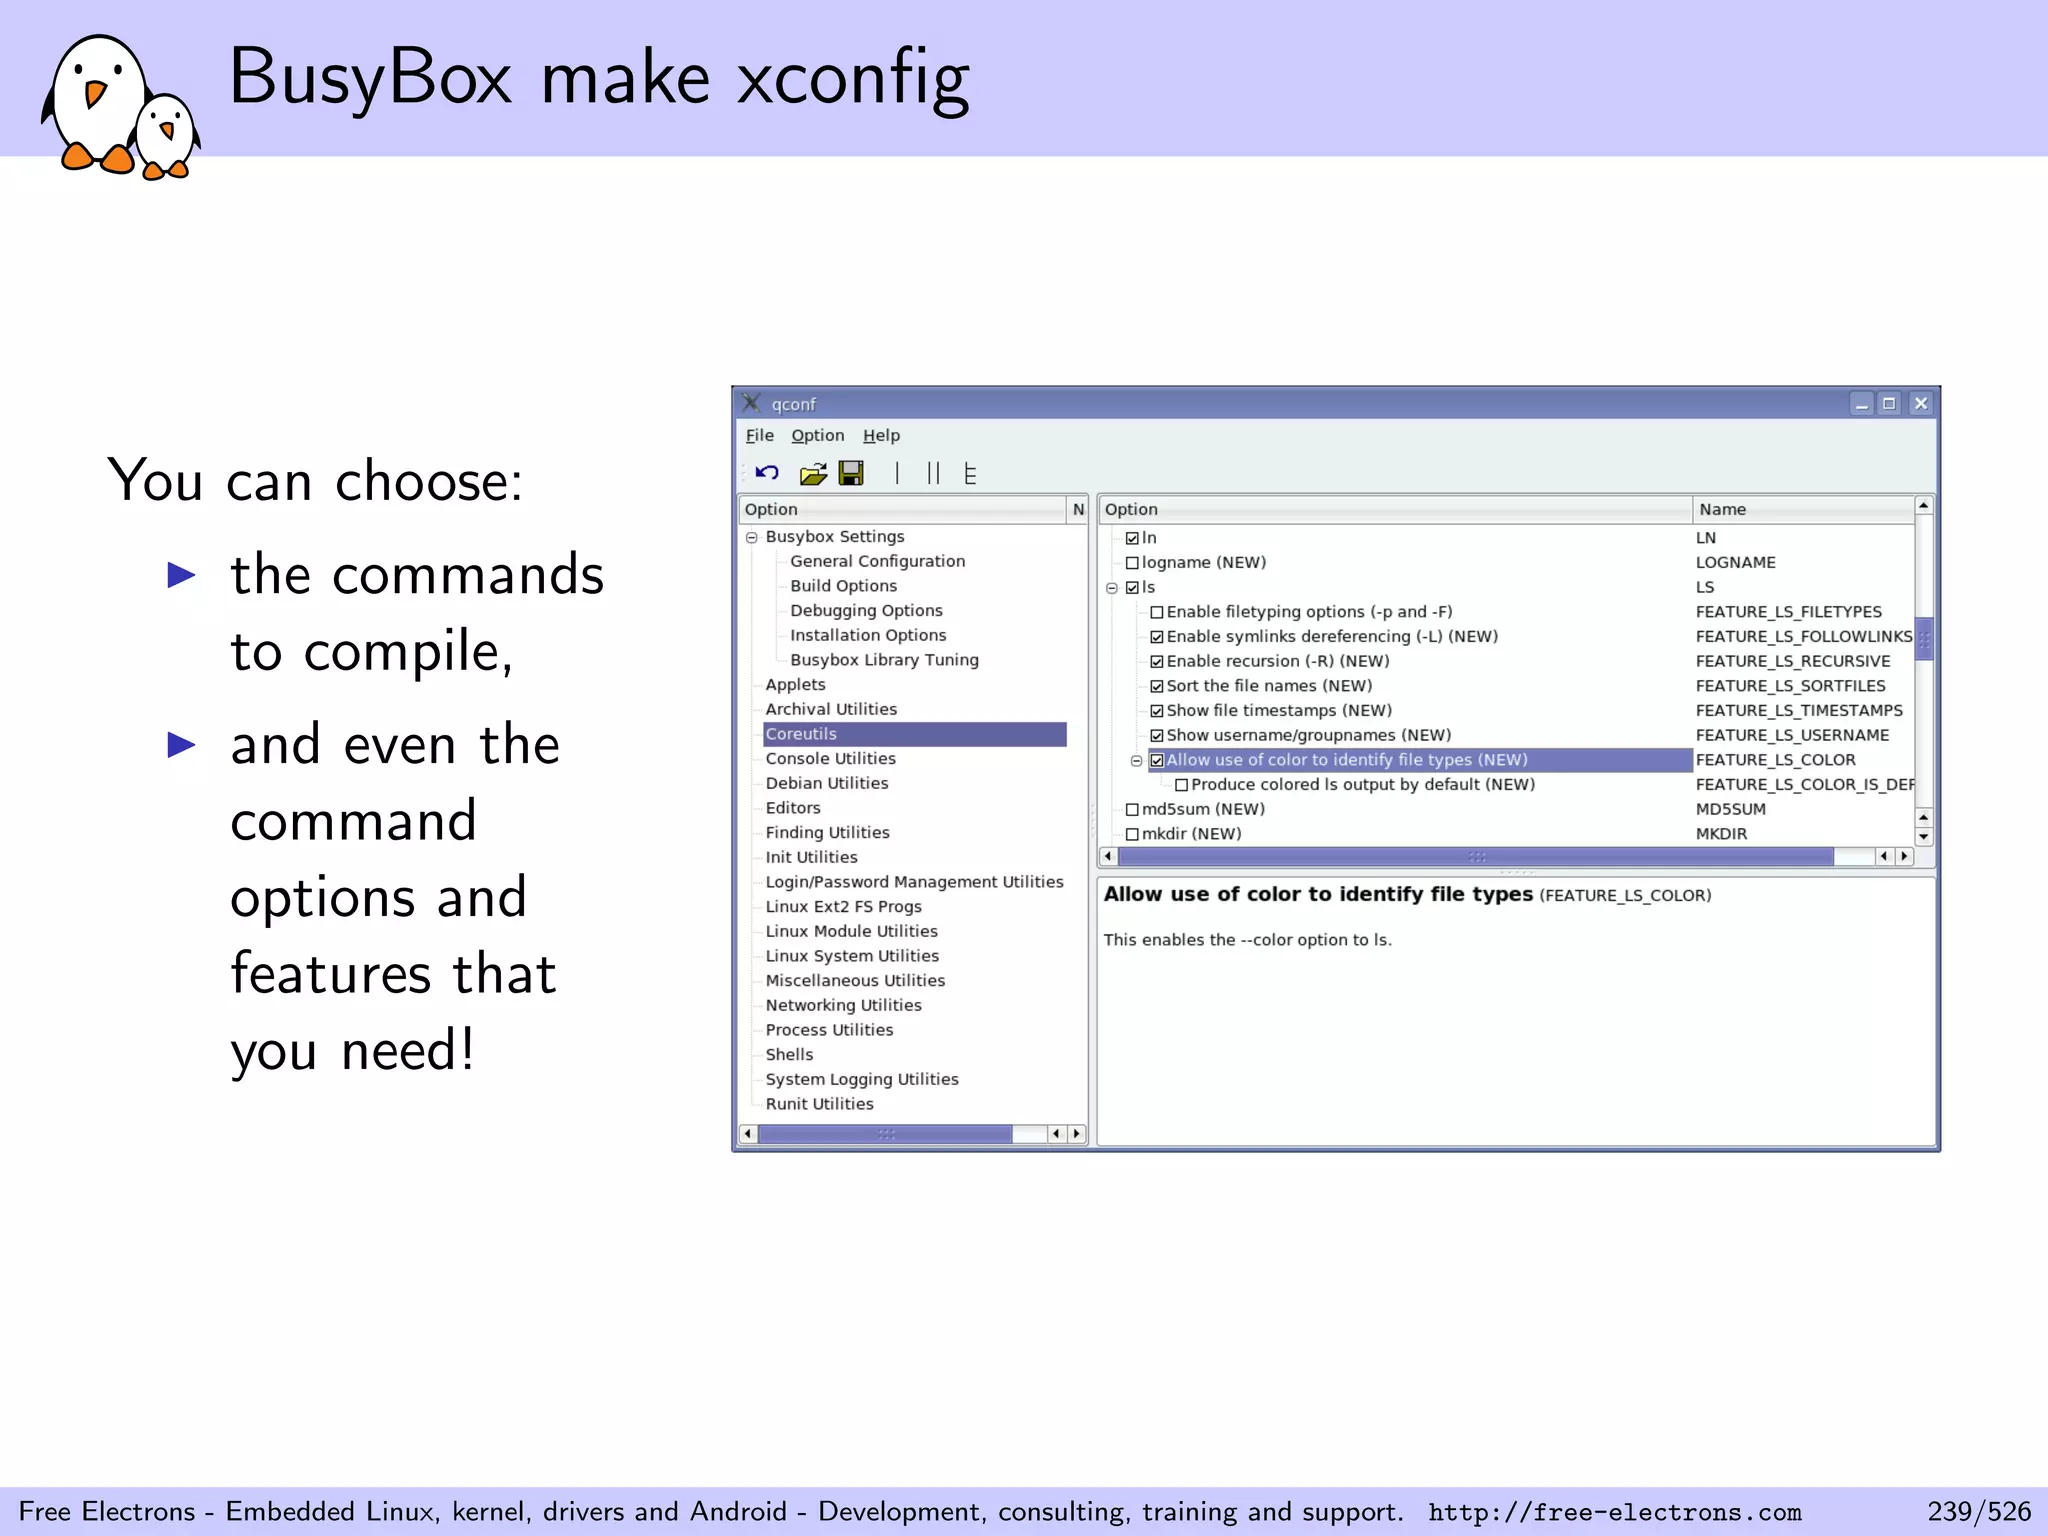Select Init Utilities category

(x=811, y=857)
